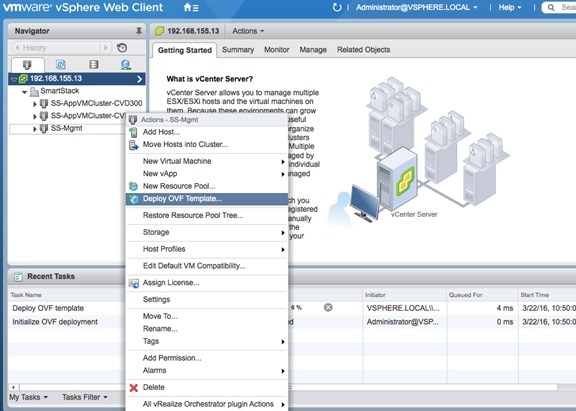Click left arrow of tasks scrollbar
576x411 pixels.
pos(13,387)
